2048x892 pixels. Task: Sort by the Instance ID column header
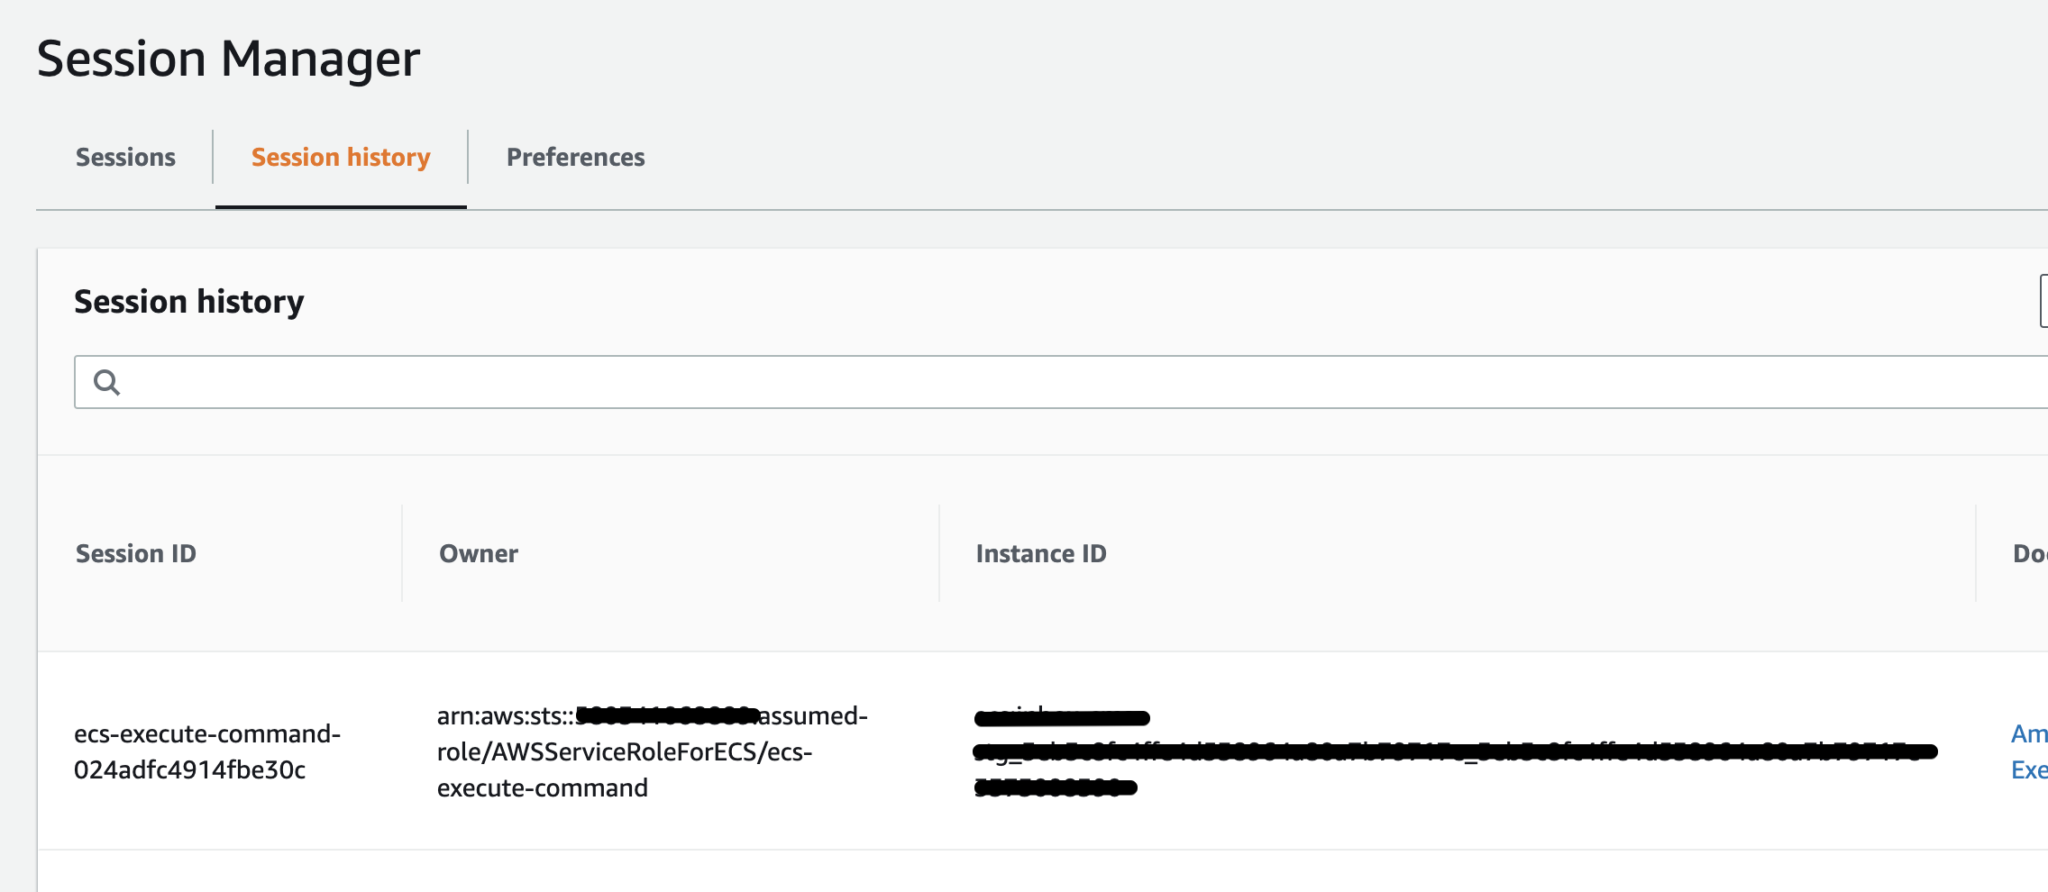tap(1041, 553)
